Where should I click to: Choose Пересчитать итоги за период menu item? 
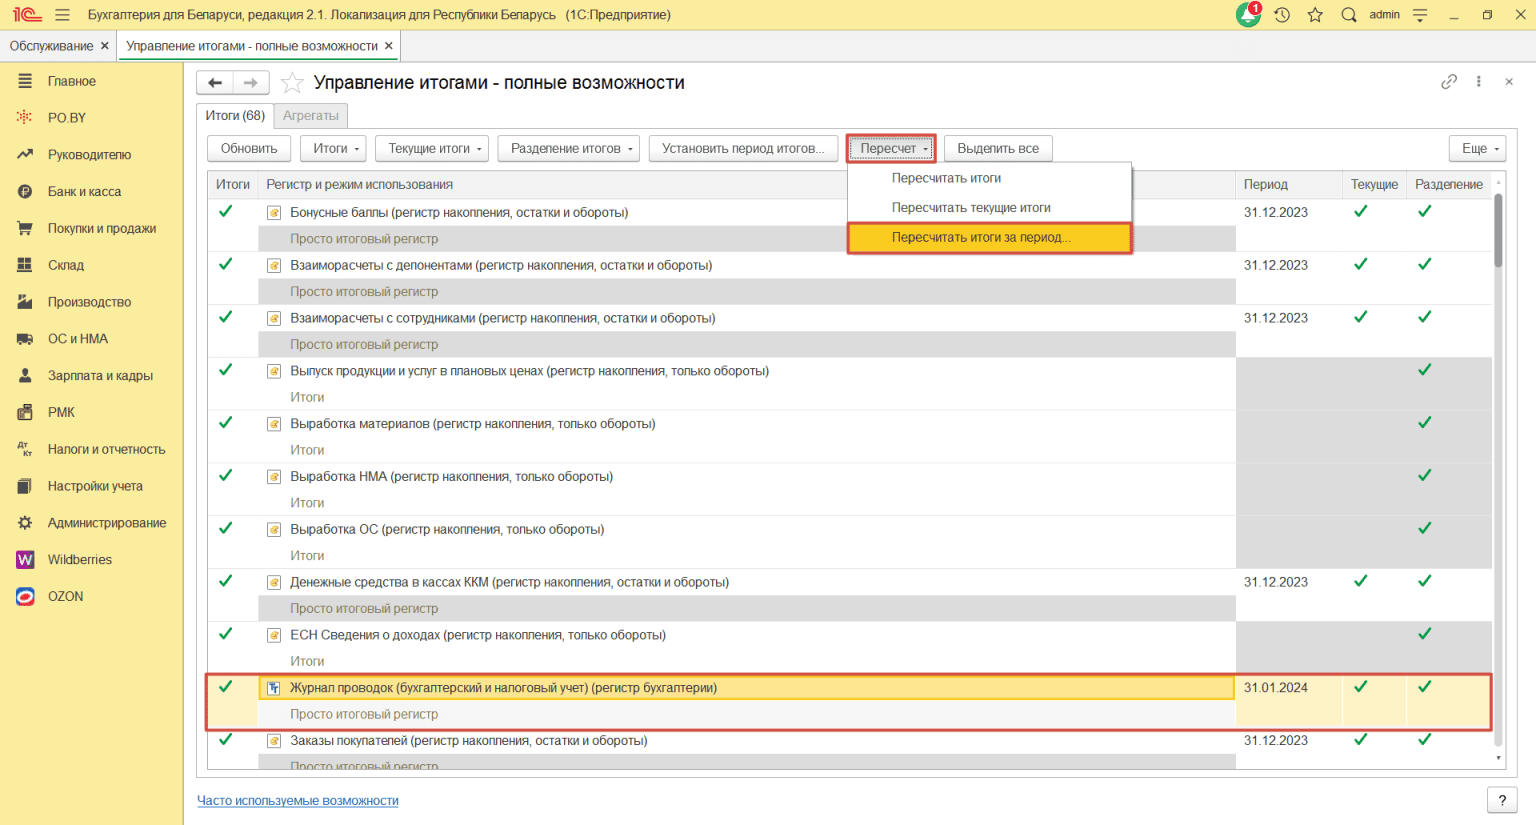pos(981,238)
